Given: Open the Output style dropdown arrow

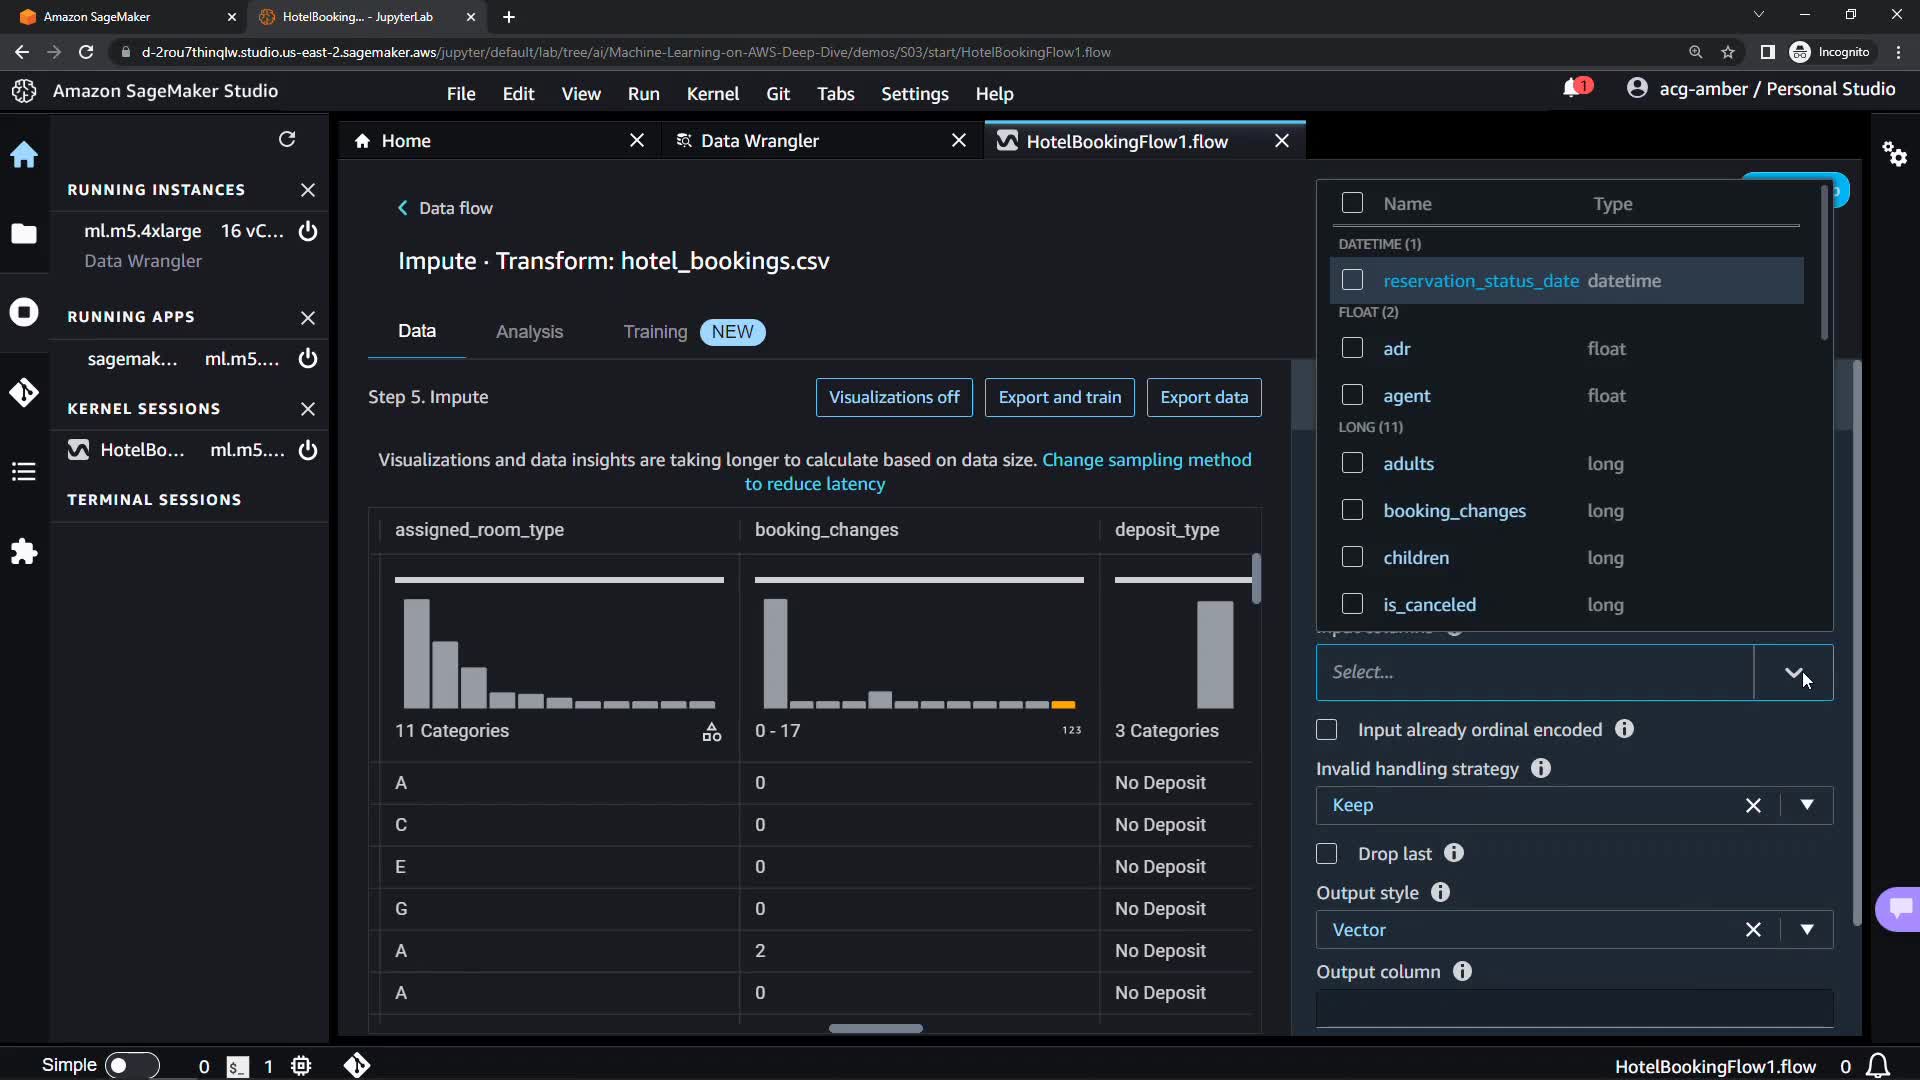Looking at the screenshot, I should point(1807,930).
